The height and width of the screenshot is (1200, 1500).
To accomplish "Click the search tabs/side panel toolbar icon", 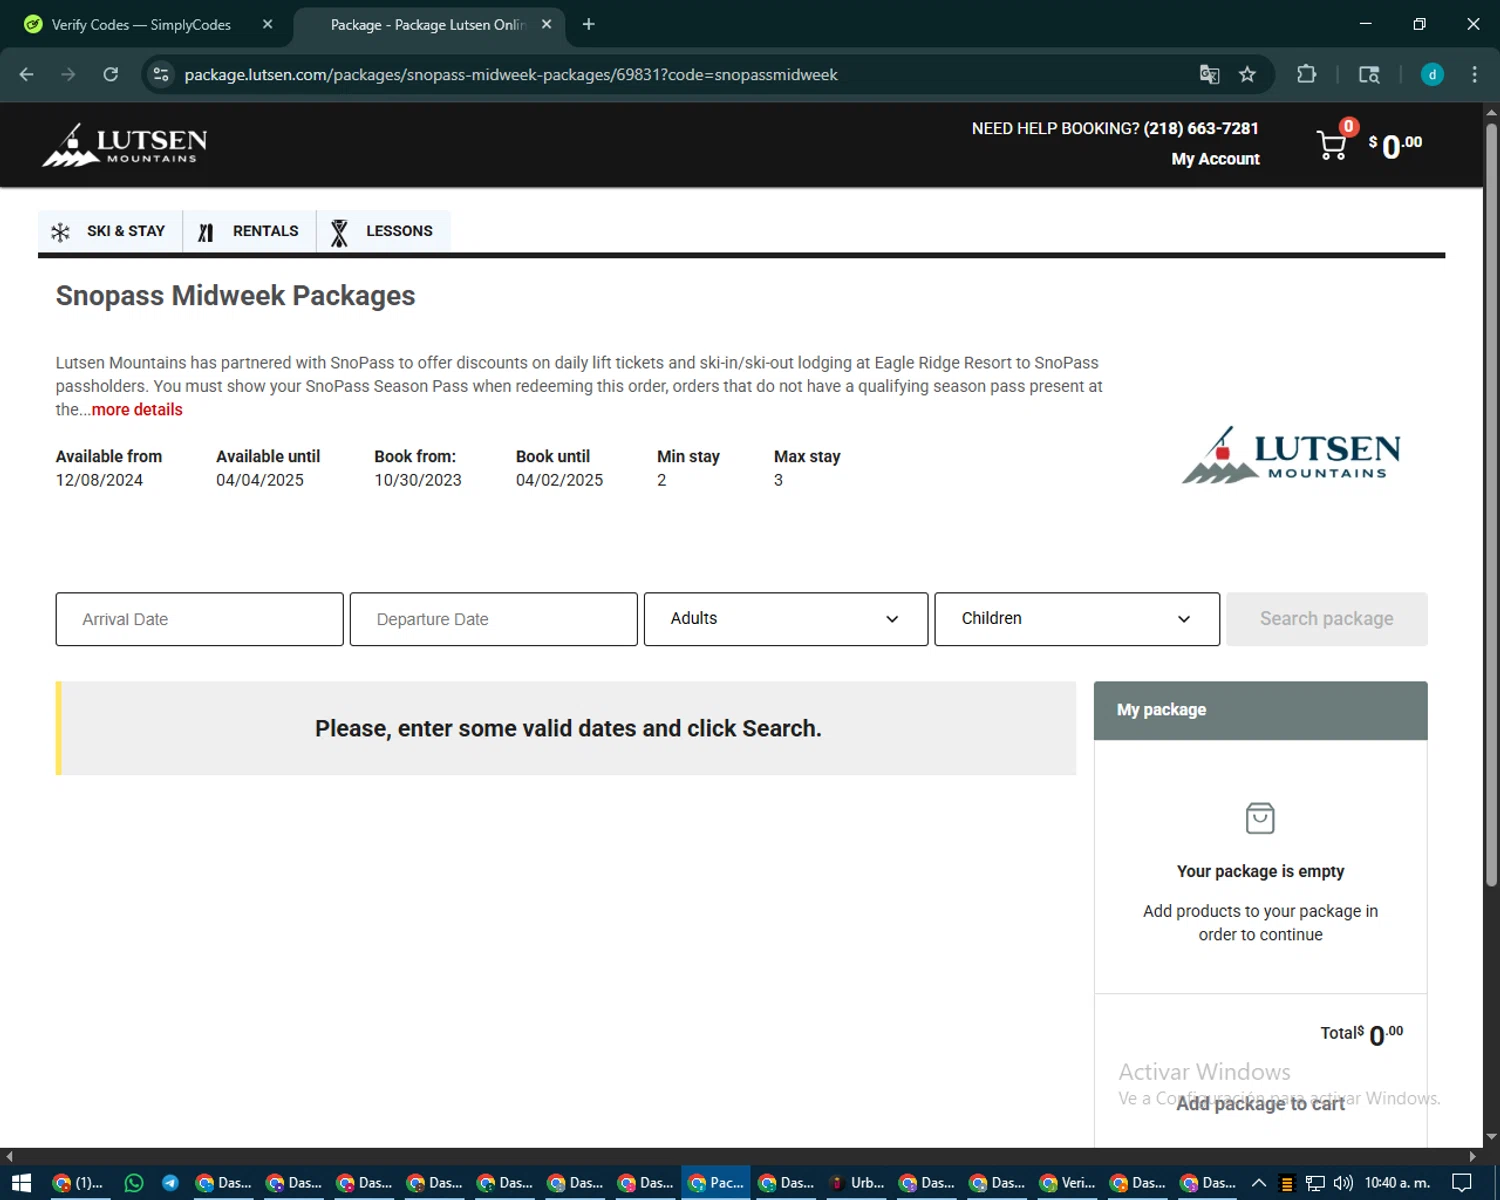I will click(x=1369, y=74).
